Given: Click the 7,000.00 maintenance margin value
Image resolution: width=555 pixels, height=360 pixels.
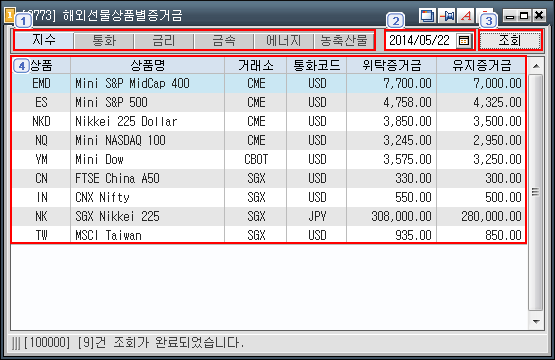Looking at the screenshot, I should pos(497,84).
